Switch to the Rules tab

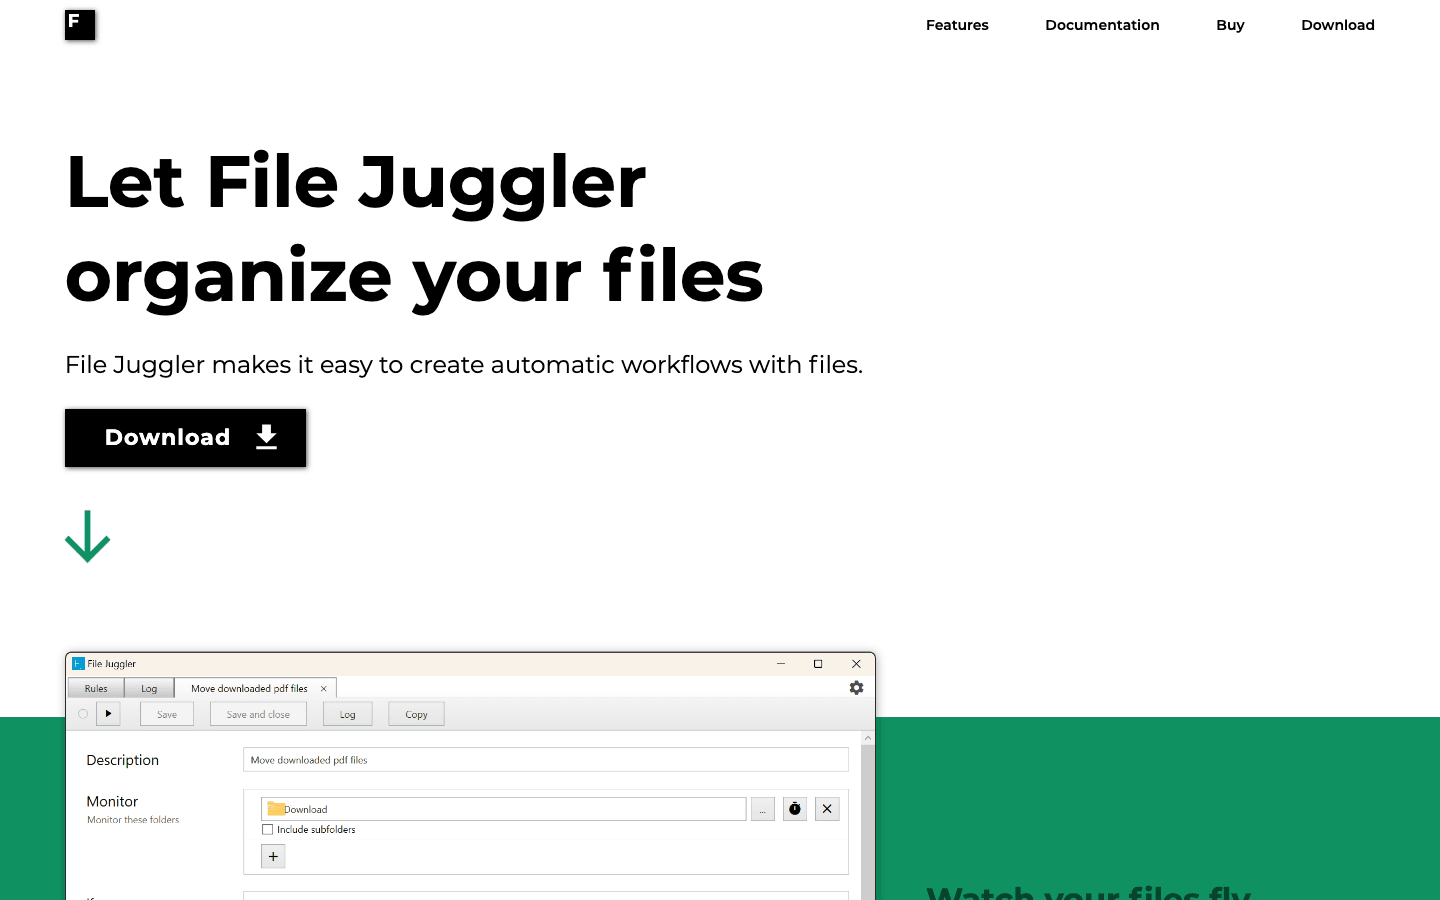pyautogui.click(x=95, y=688)
